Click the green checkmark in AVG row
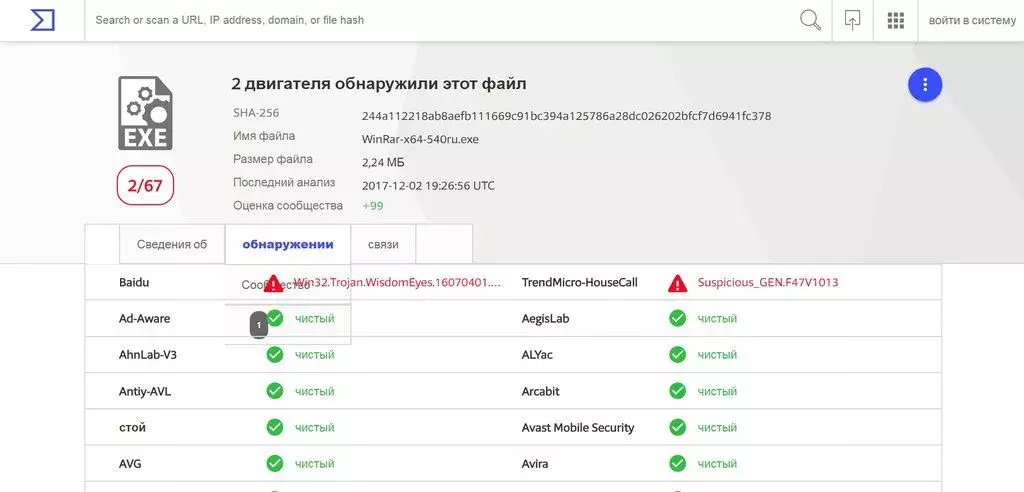Image resolution: width=1024 pixels, height=492 pixels. coord(274,464)
